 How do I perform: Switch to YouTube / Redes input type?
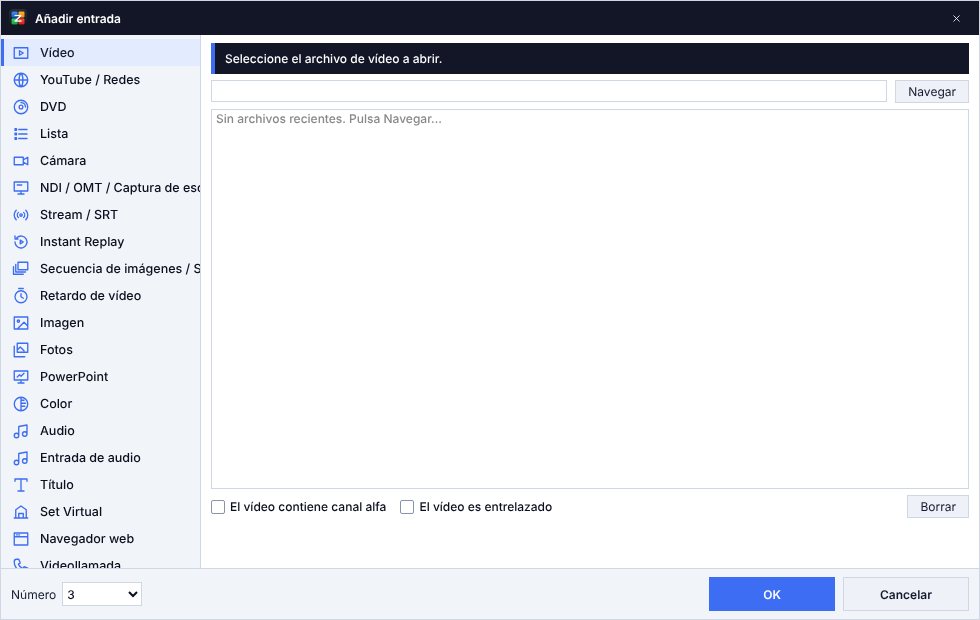point(101,79)
